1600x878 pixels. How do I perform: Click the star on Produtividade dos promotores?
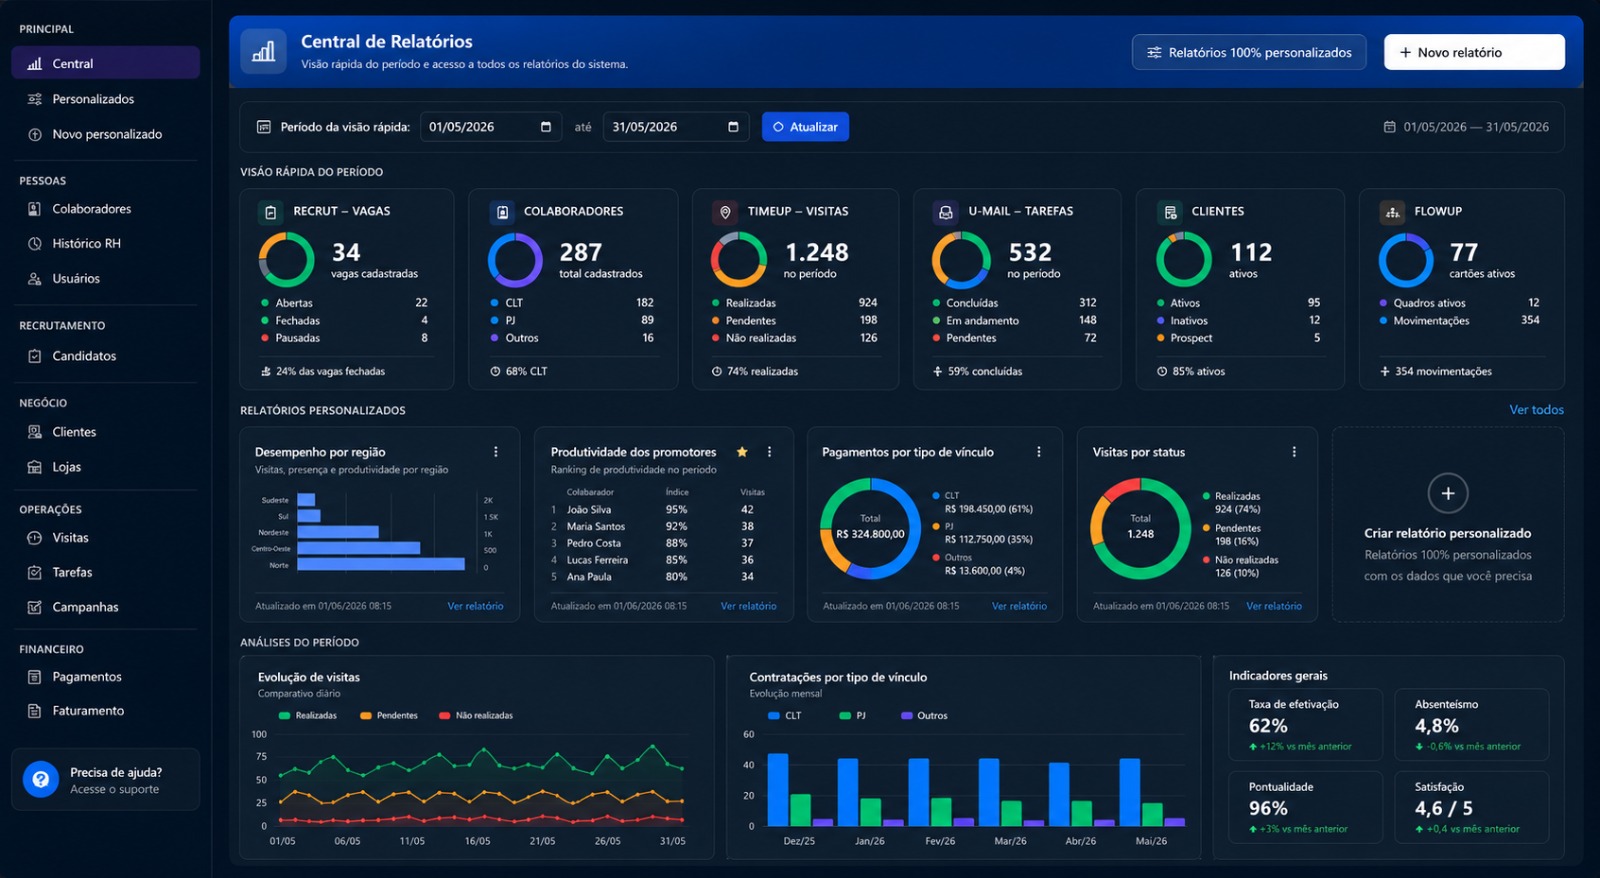(742, 452)
